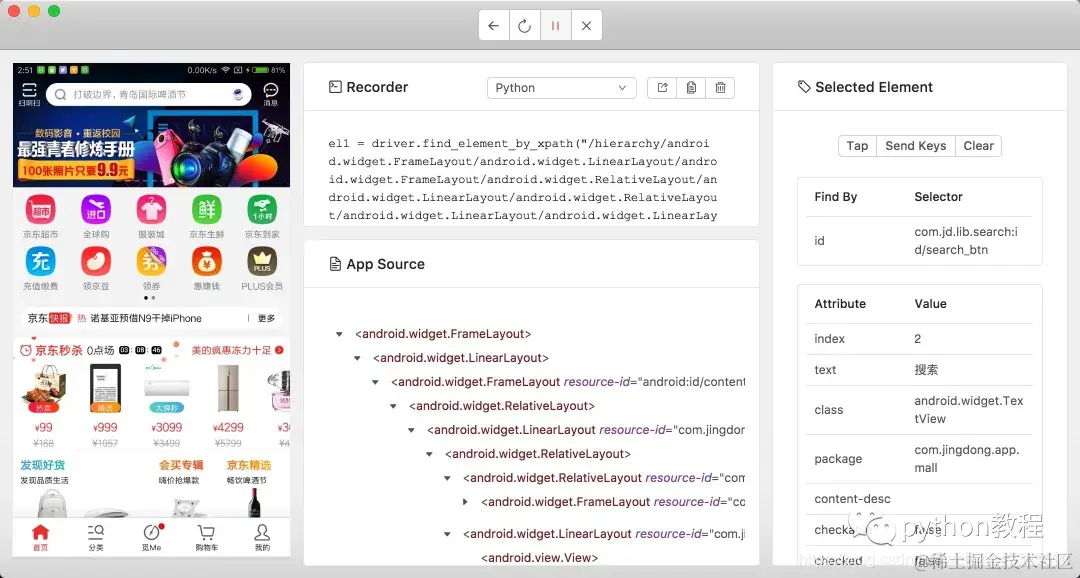The width and height of the screenshot is (1080, 578).
Task: Select the android.view.View tree node
Action: point(539,558)
